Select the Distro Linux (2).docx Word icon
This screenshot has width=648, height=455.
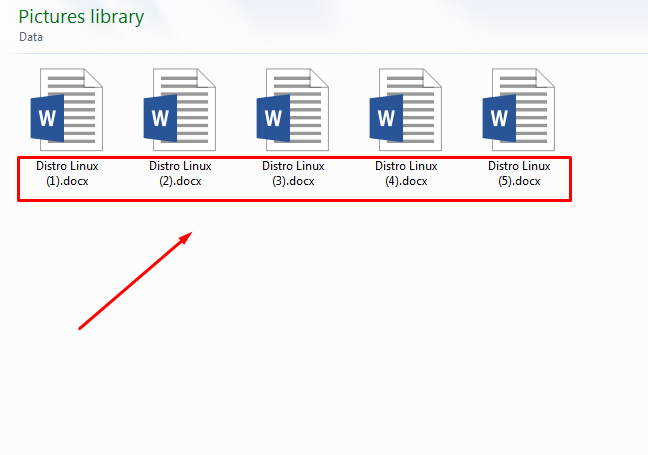[180, 110]
